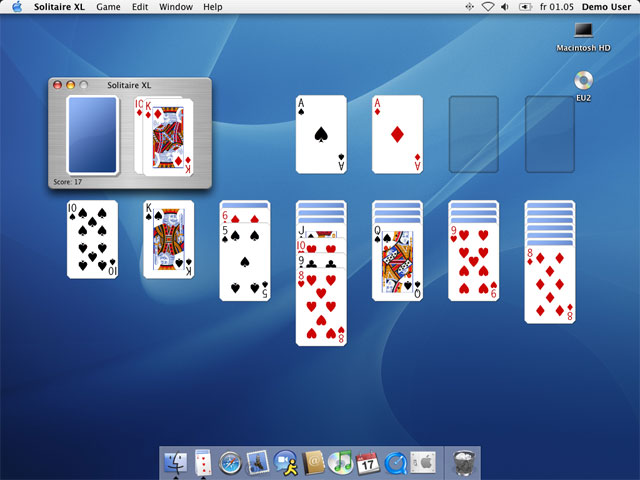
Task: Click the Ace of spades foundation
Action: coord(321,134)
